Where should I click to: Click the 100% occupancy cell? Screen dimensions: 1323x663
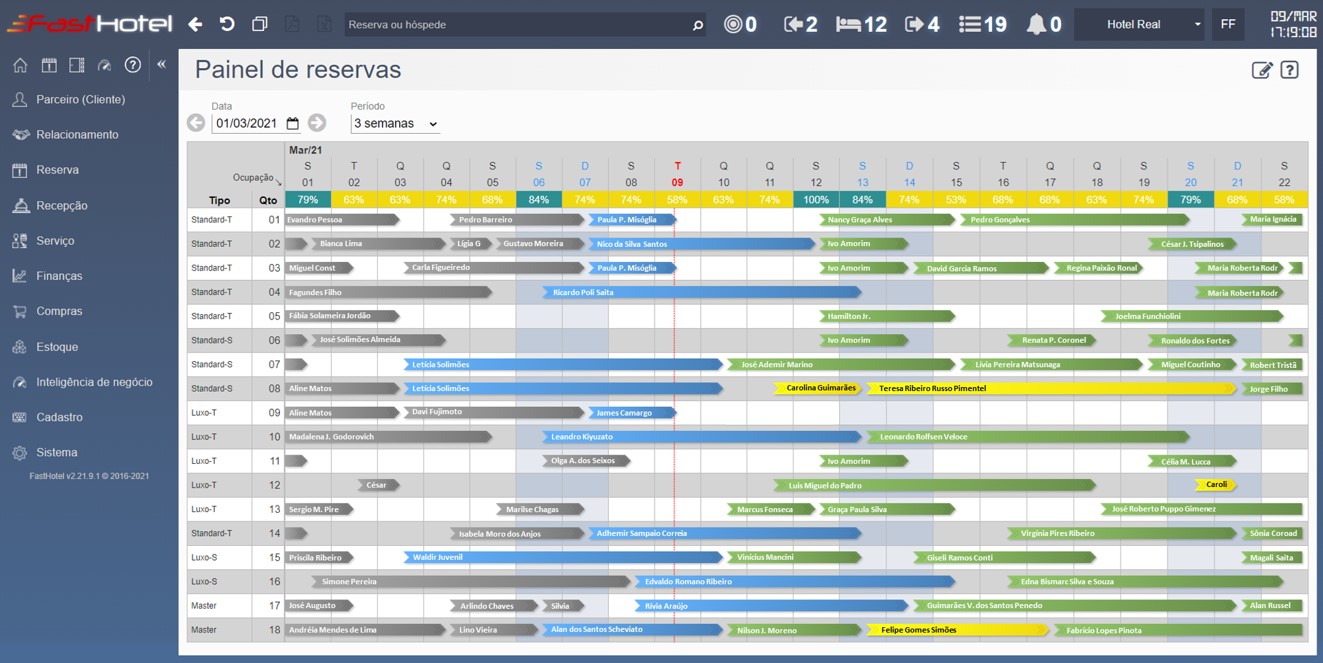(816, 200)
